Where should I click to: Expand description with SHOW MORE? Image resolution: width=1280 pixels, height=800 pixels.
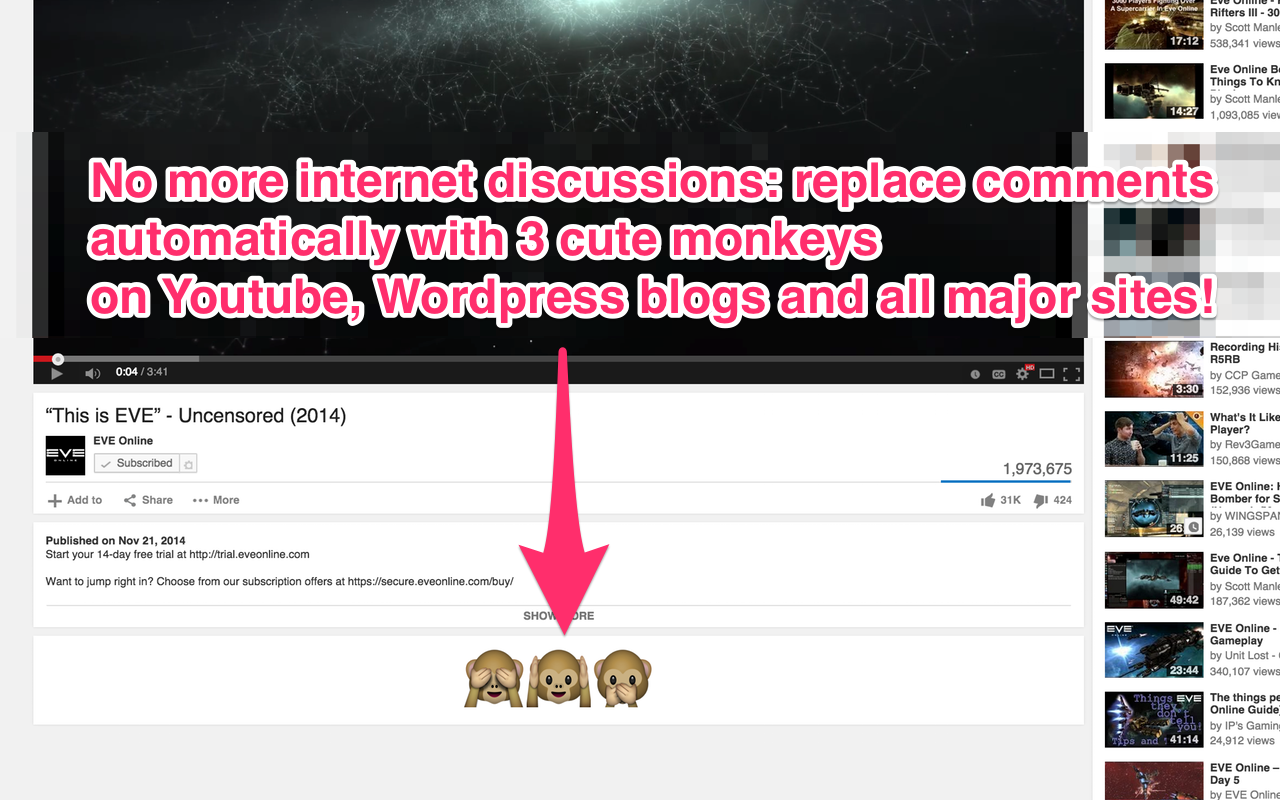coord(558,616)
